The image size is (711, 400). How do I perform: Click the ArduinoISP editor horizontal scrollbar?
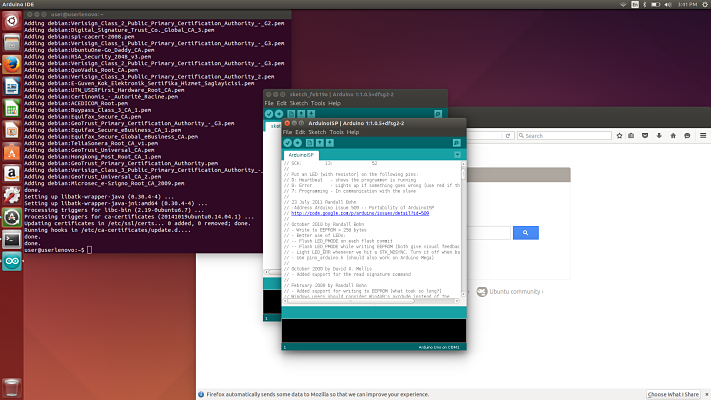[371, 301]
